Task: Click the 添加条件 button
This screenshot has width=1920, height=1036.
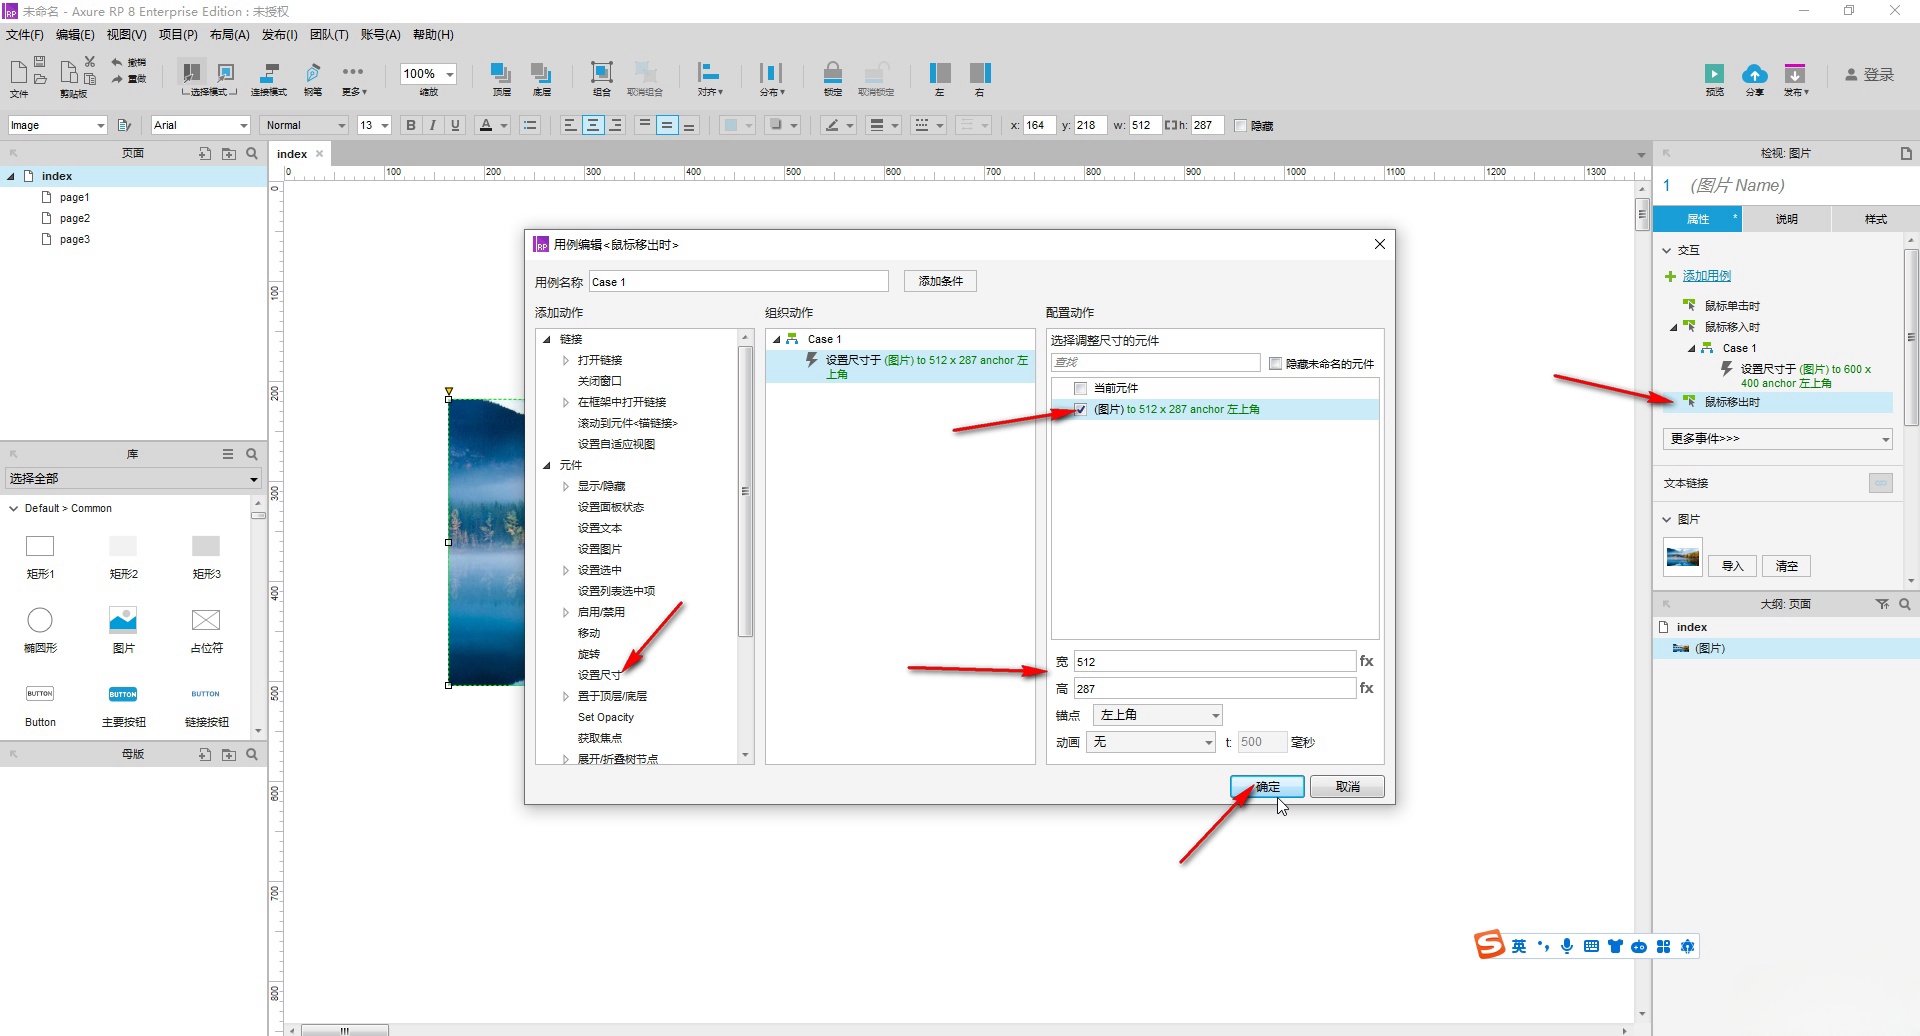Action: [940, 282]
